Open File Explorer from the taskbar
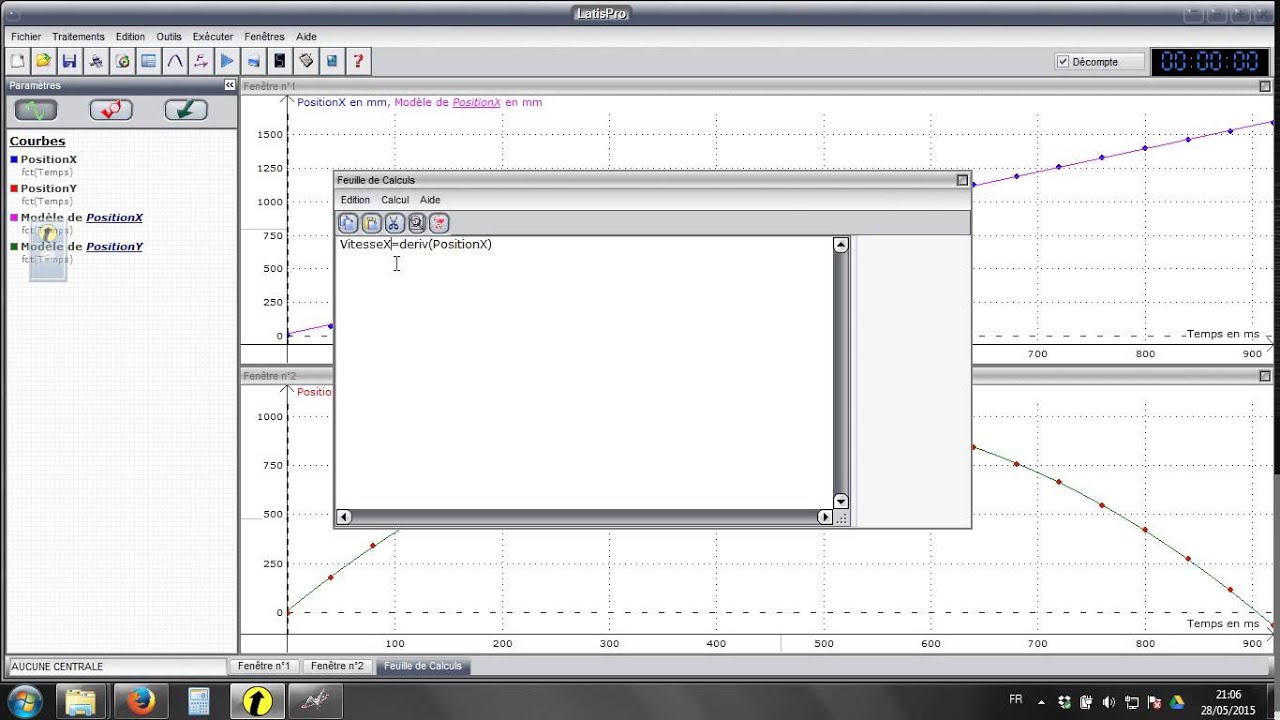Viewport: 1280px width, 720px height. pos(81,702)
